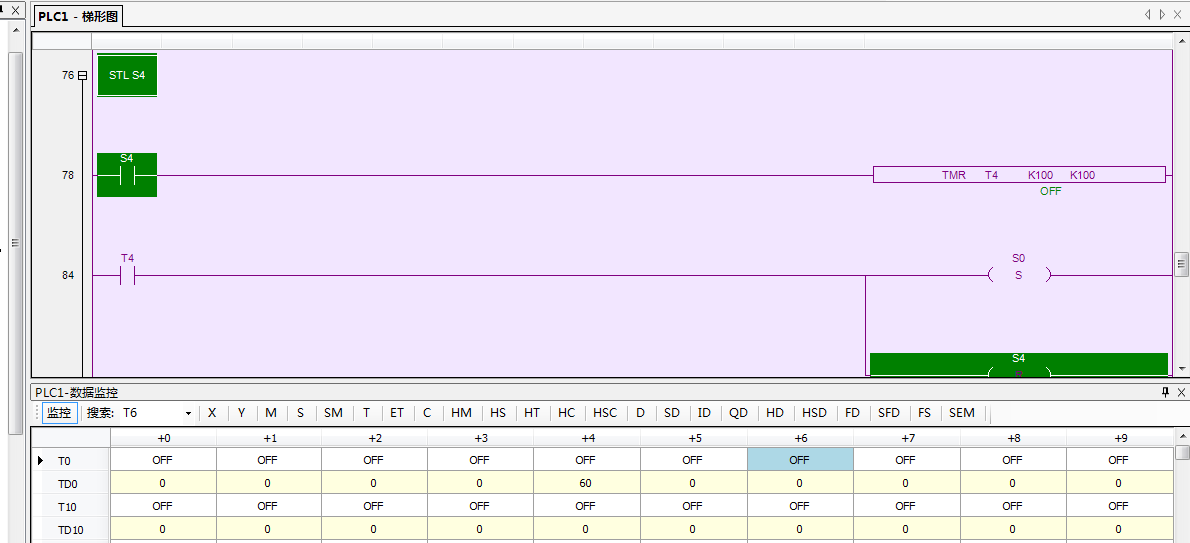Show the HSC register type
Image resolution: width=1190 pixels, height=543 pixels.
(605, 413)
